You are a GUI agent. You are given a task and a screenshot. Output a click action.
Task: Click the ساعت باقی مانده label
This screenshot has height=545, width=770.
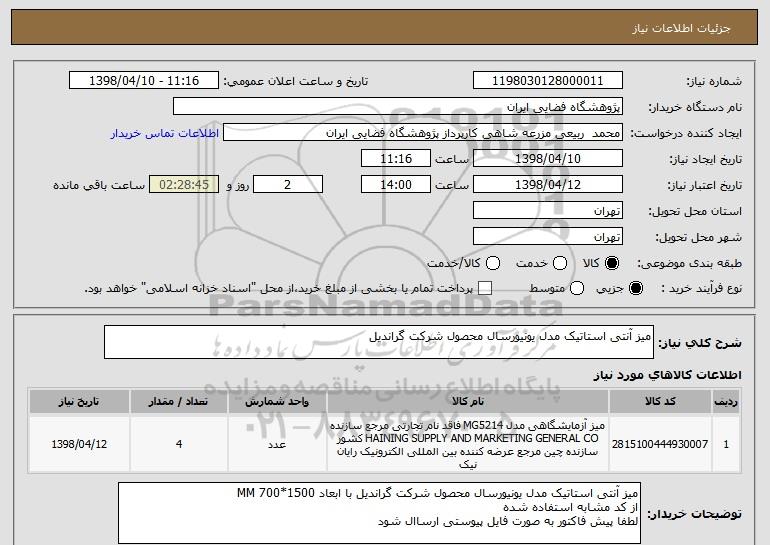pos(99,185)
